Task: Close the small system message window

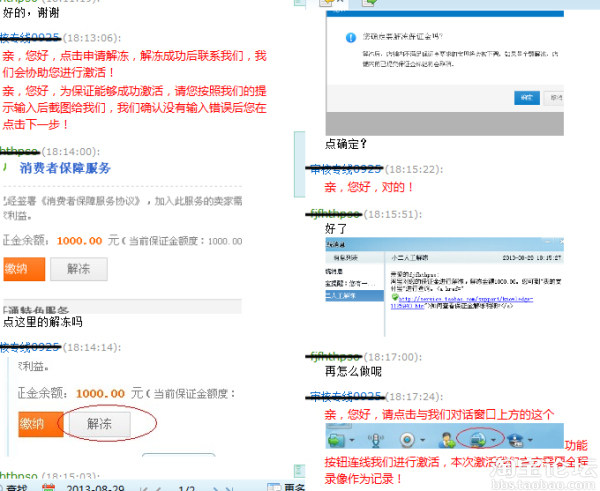Action: coord(561,242)
